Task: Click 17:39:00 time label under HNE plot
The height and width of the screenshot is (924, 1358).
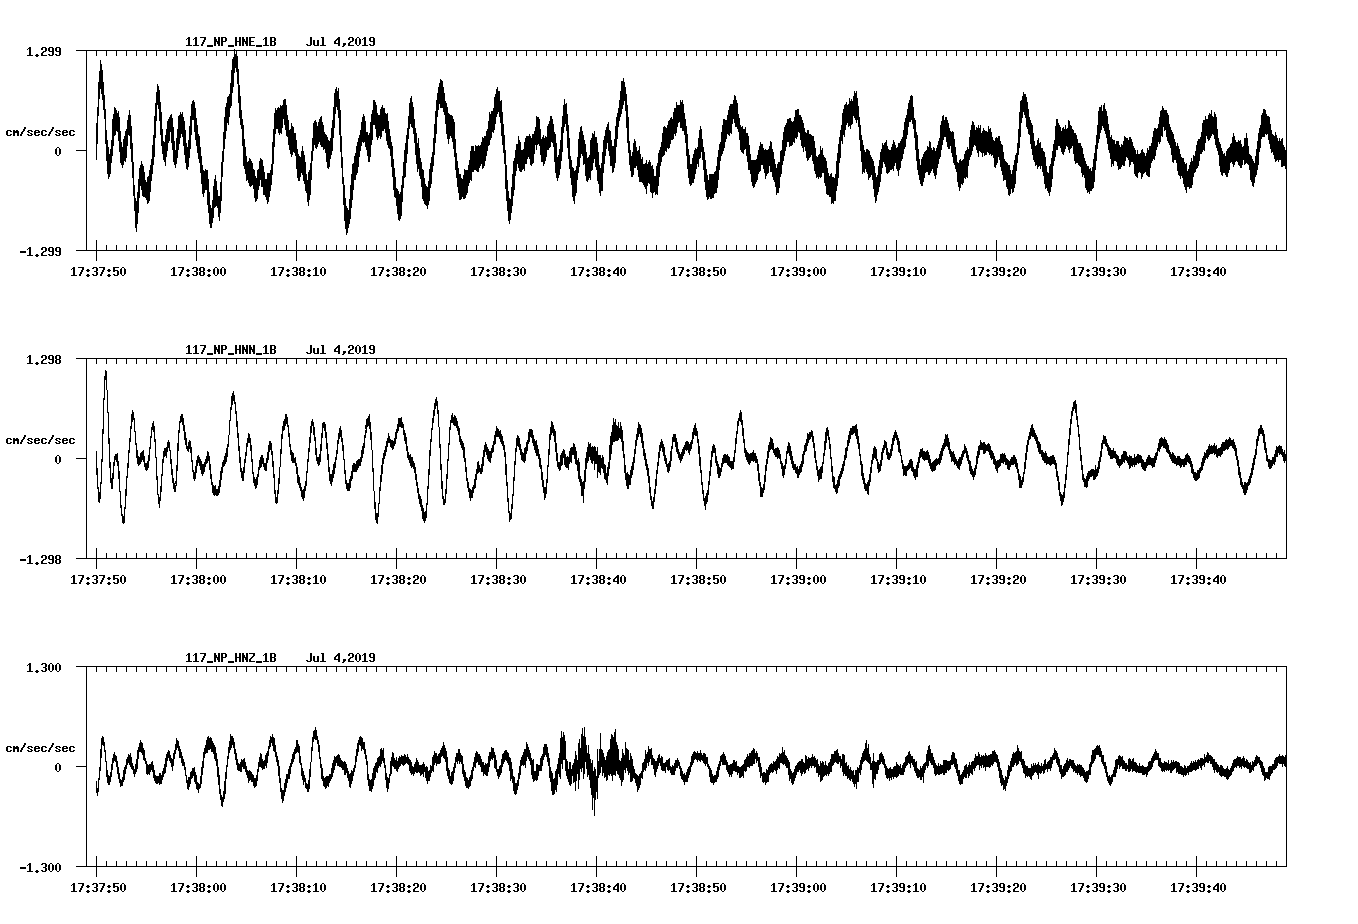Action: point(797,271)
